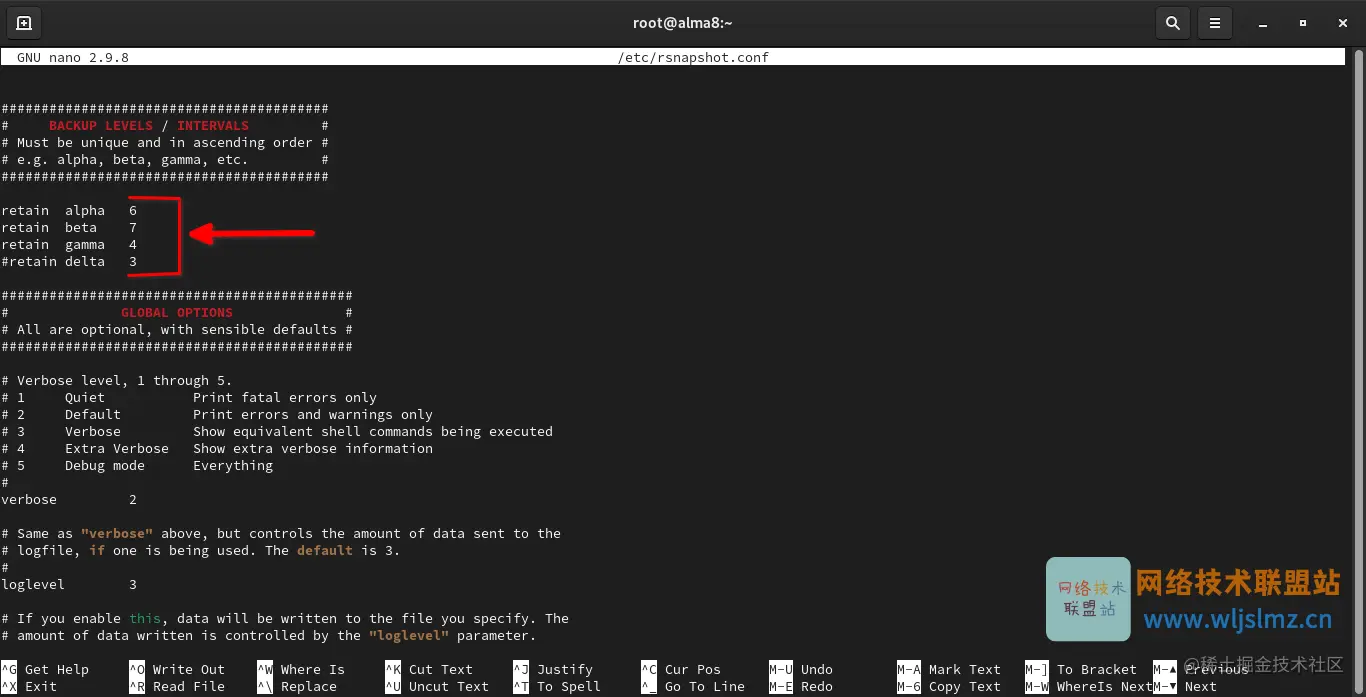The image size is (1366, 697).
Task: Place cursor on 'retain beta' line
Action: tap(69, 228)
